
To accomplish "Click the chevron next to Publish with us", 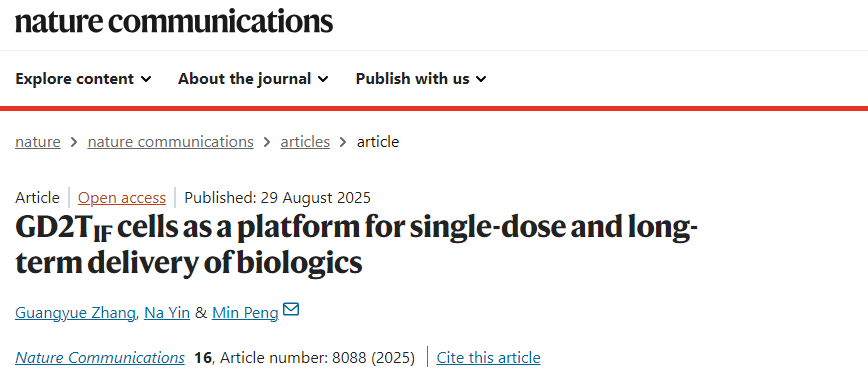I will click(482, 79).
